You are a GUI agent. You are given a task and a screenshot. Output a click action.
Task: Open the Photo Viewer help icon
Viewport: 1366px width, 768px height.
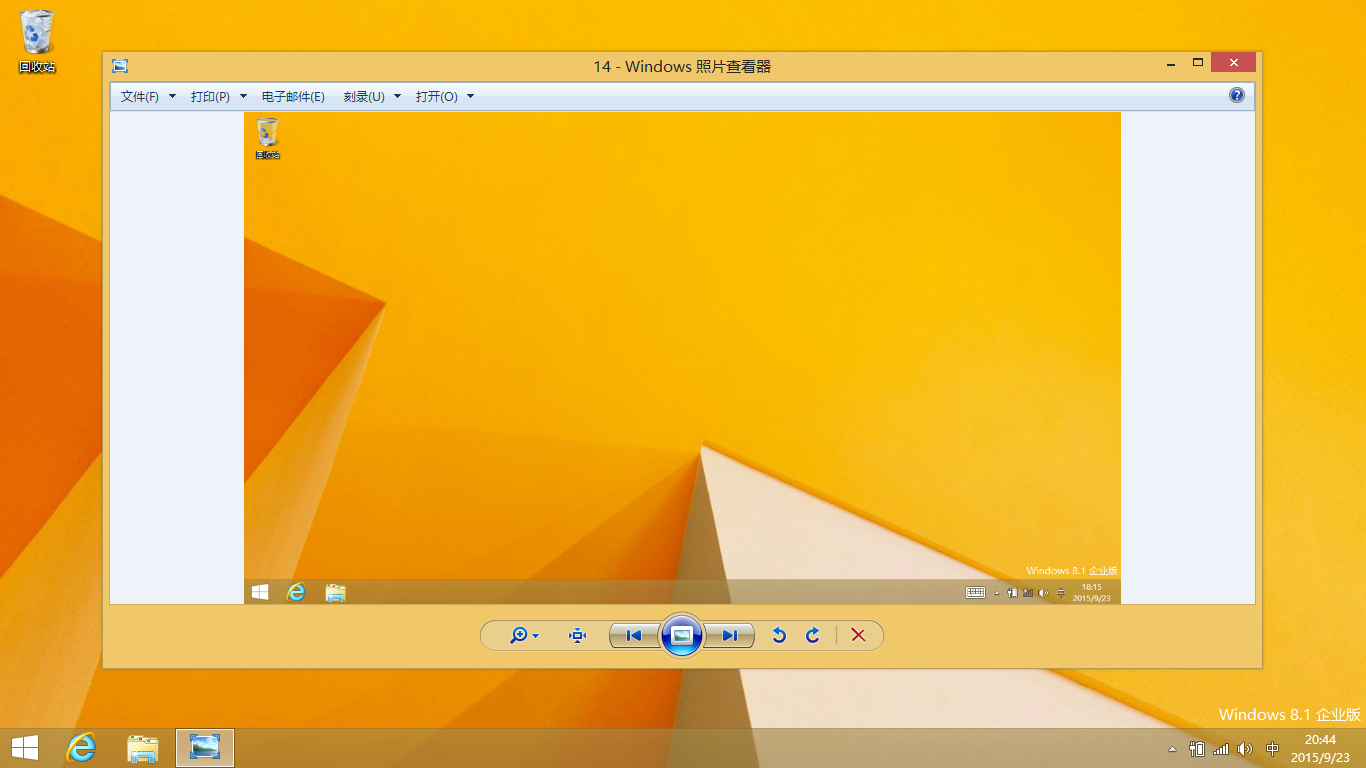coord(1237,96)
